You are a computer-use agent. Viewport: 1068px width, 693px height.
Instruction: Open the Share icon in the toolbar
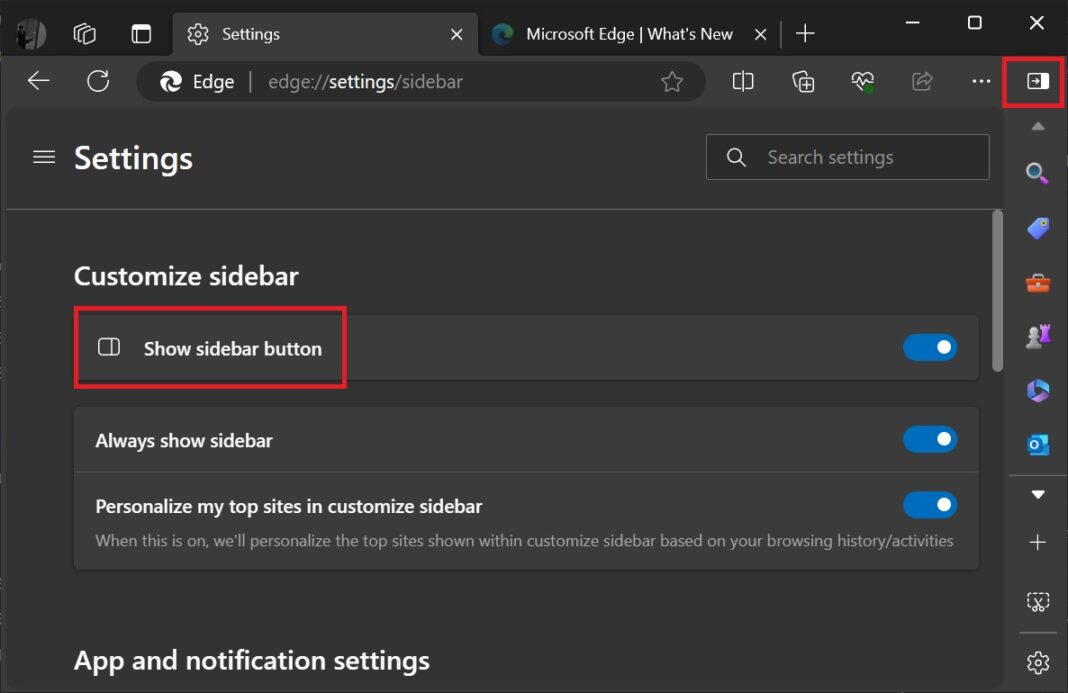tap(921, 81)
